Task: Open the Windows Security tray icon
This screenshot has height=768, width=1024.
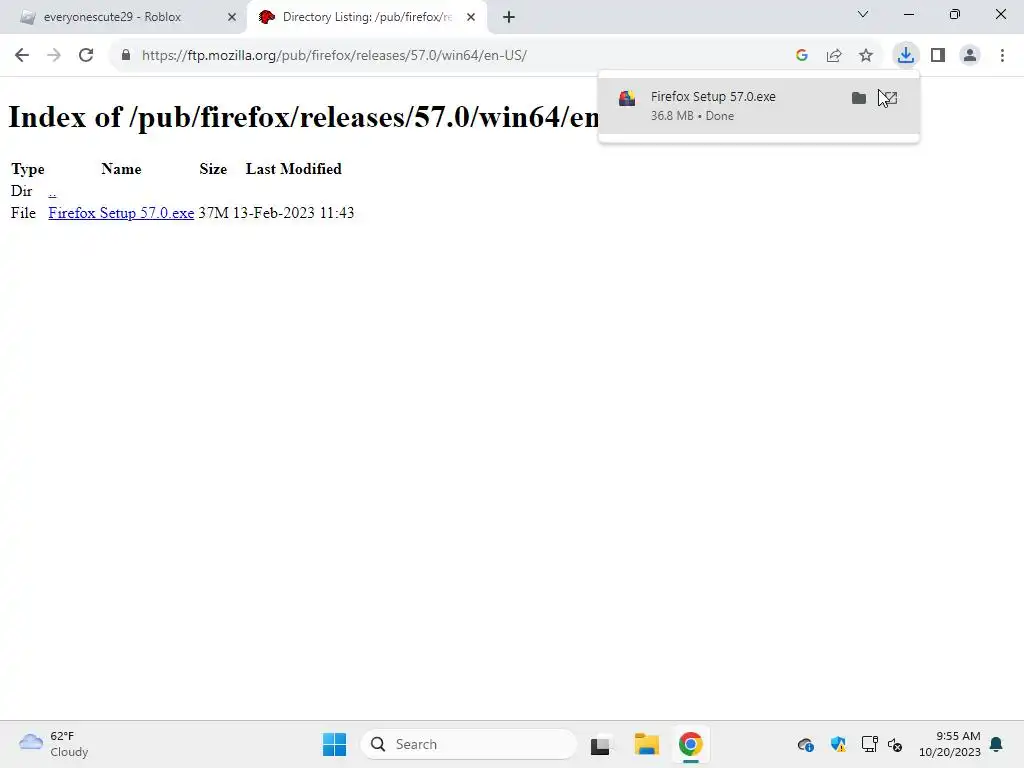Action: tap(838, 744)
